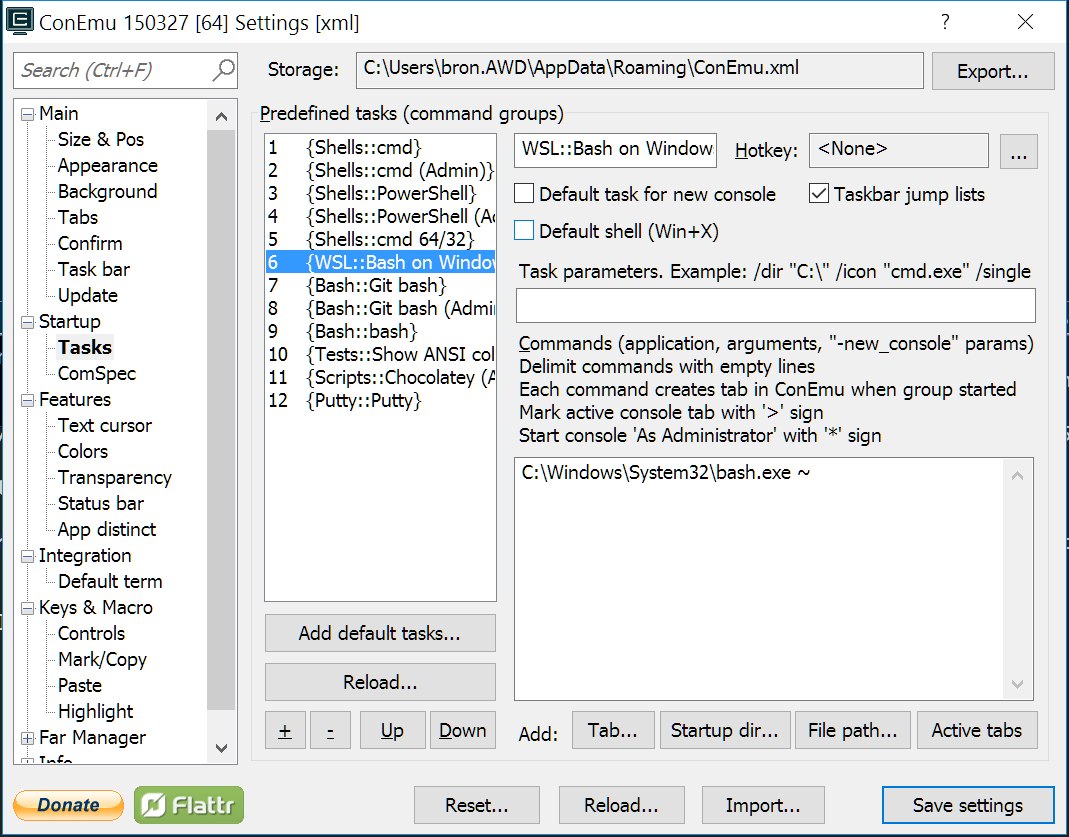Open Paste settings page

point(80,686)
